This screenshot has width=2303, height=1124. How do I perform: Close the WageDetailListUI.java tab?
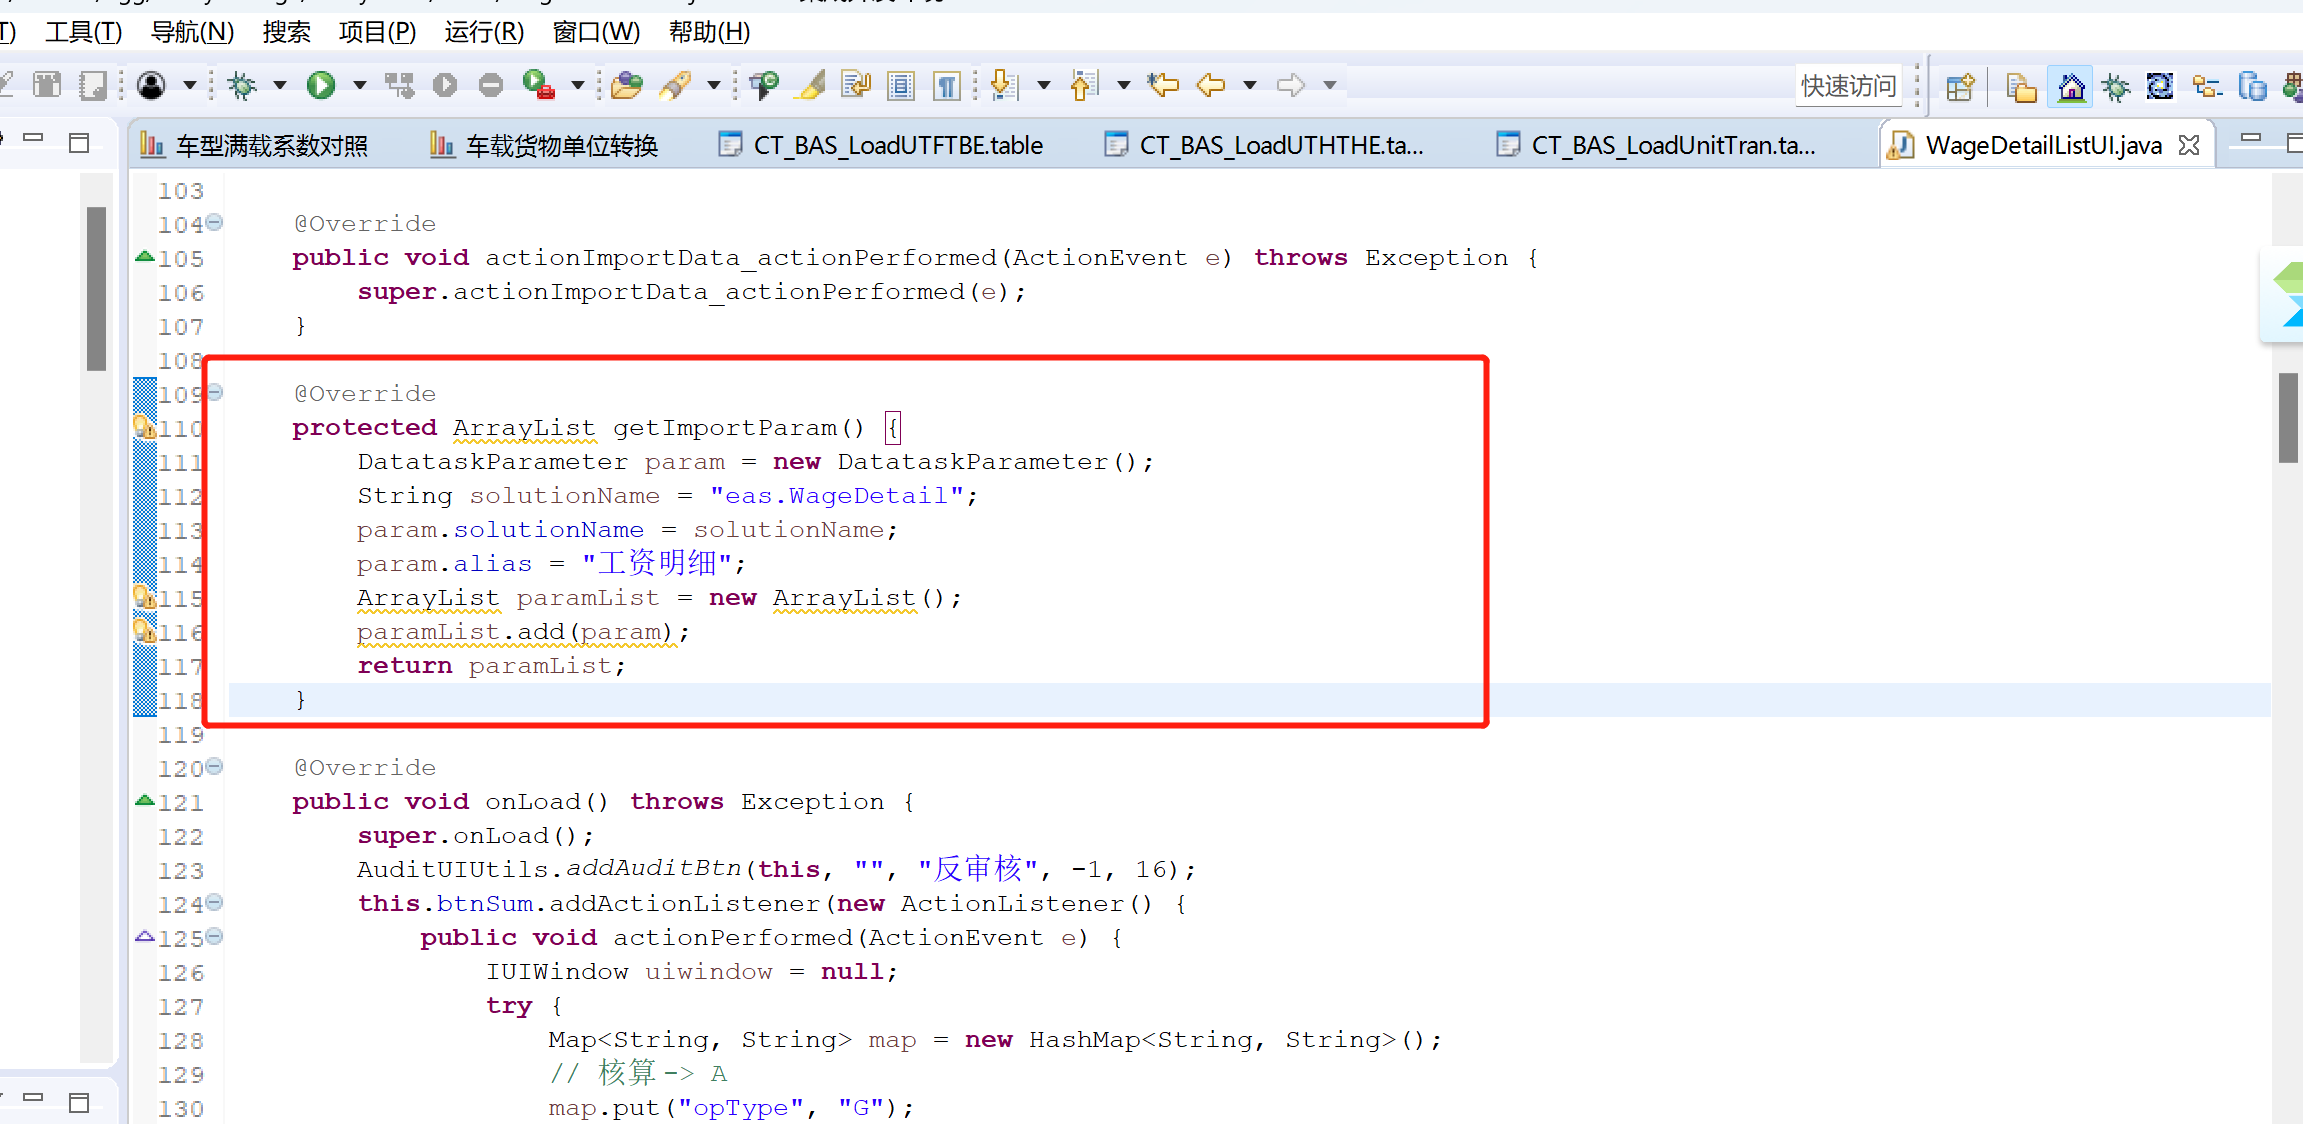(x=2189, y=146)
